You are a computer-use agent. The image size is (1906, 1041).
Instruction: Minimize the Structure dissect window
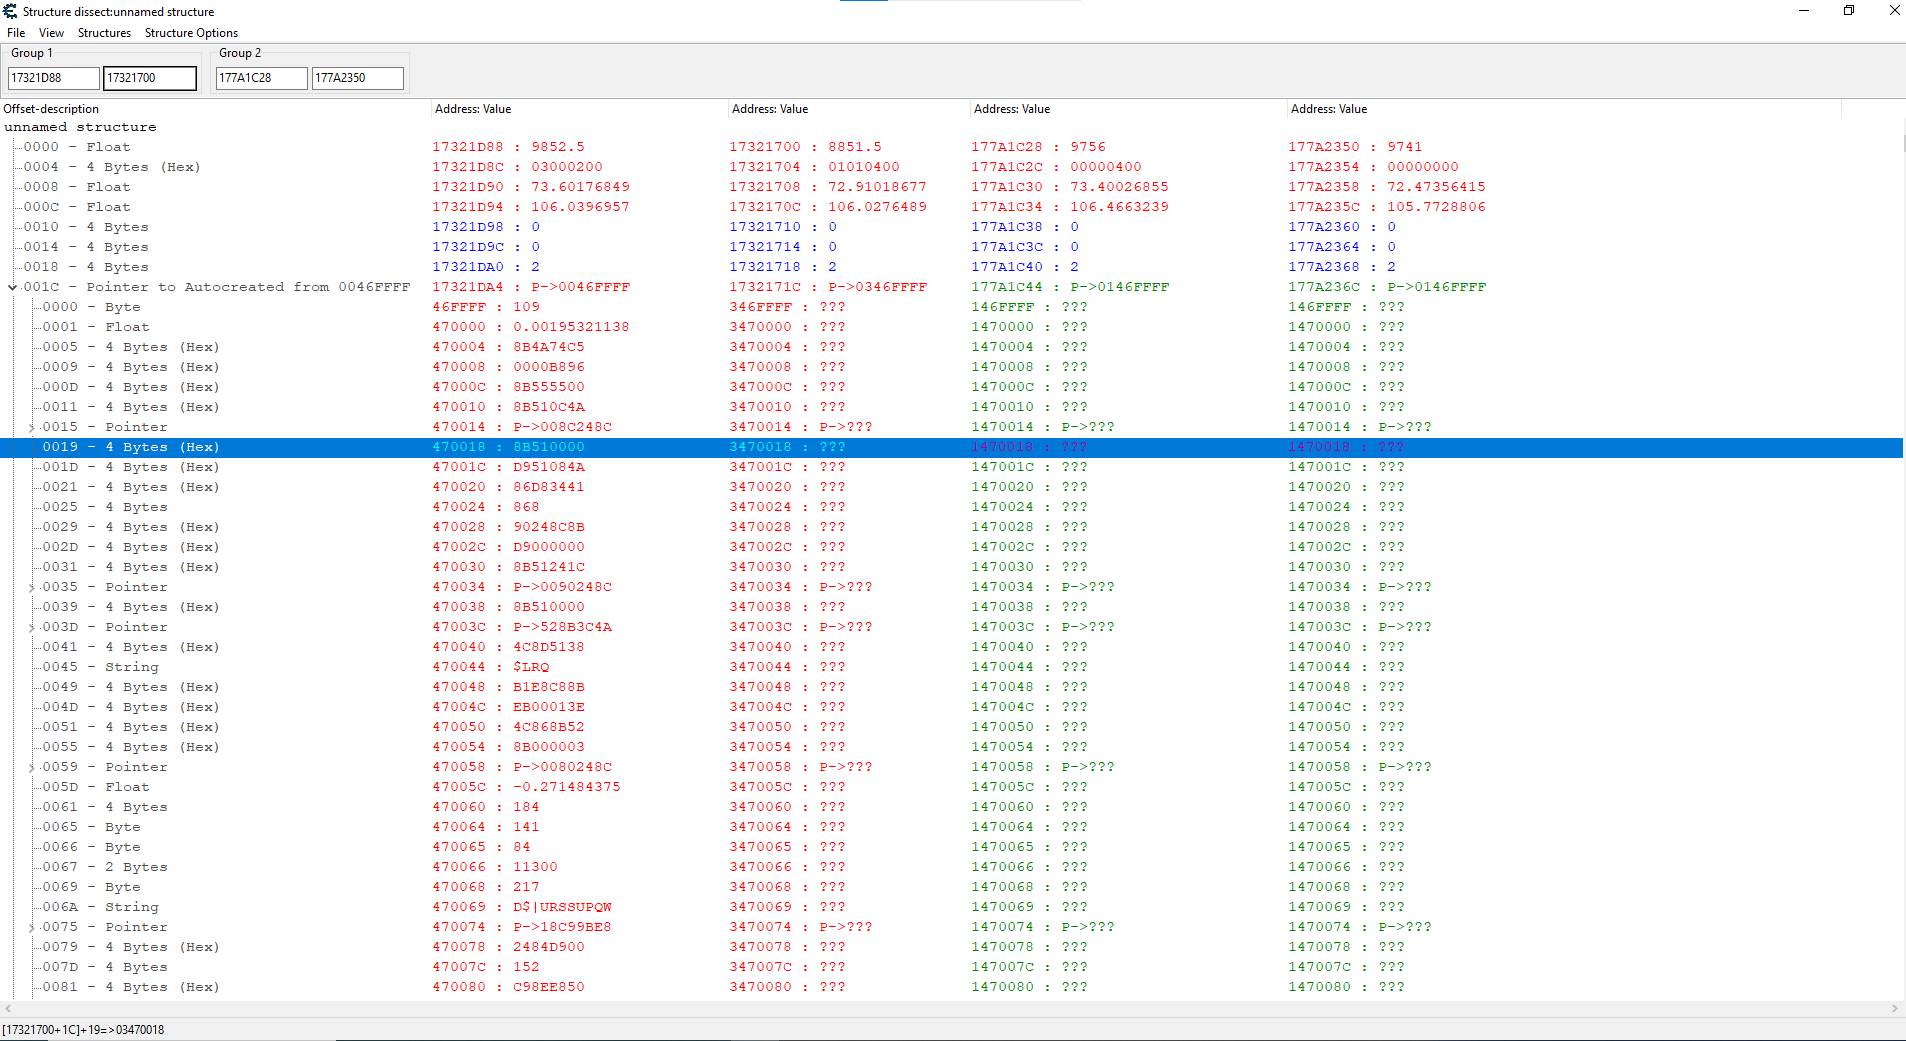(x=1804, y=11)
